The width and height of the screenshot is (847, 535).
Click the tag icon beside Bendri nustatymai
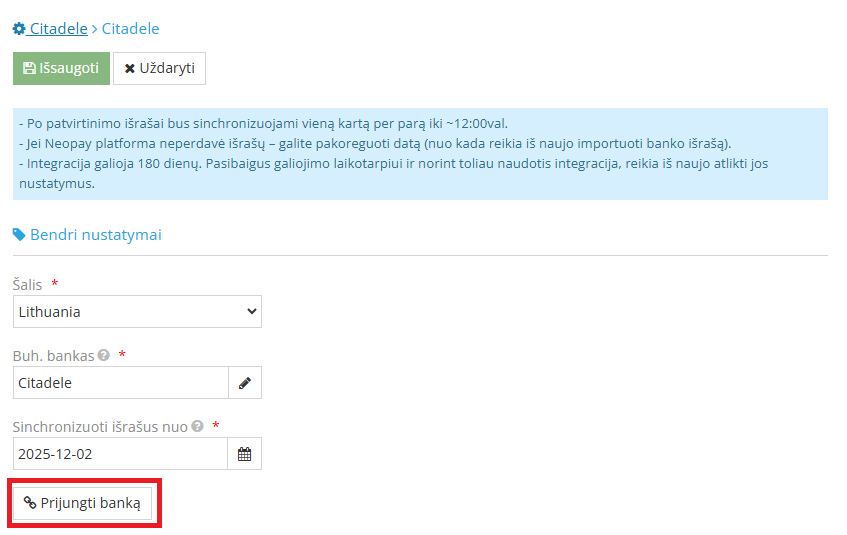point(19,235)
